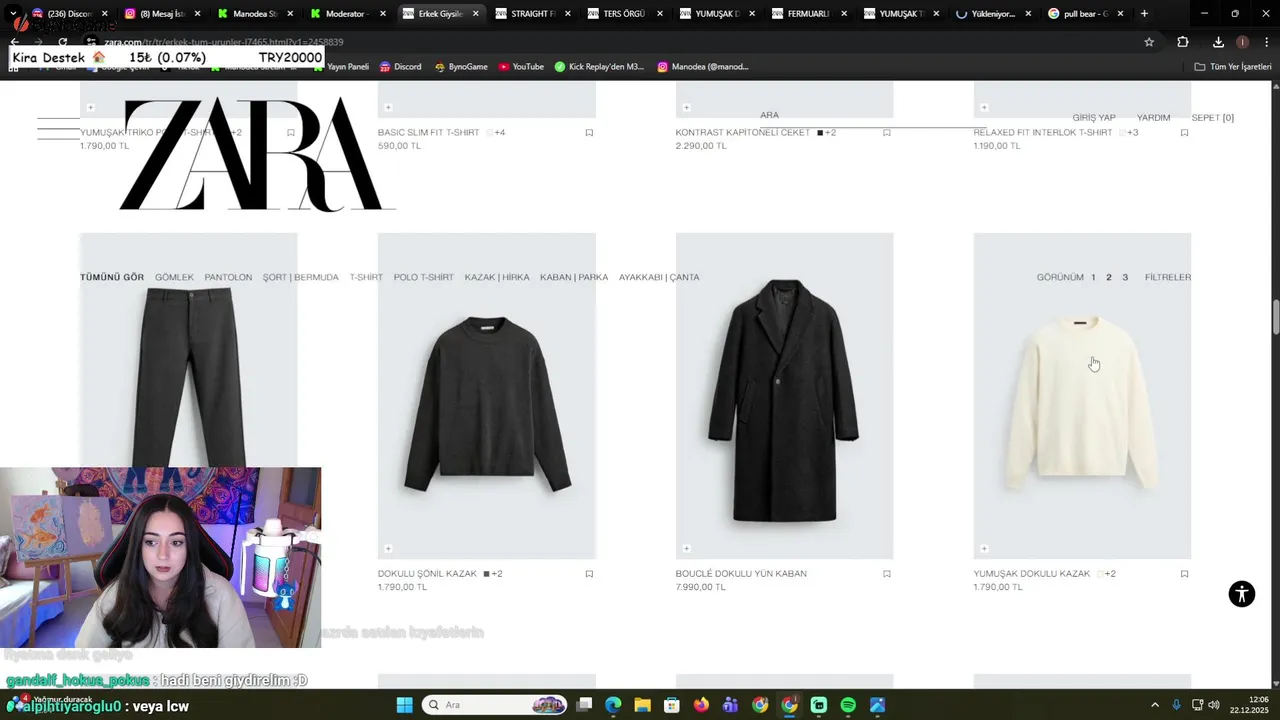Image resolution: width=1280 pixels, height=720 pixels.
Task: Open Bouclé Dokulu Yün Kaban product image
Action: 784,396
